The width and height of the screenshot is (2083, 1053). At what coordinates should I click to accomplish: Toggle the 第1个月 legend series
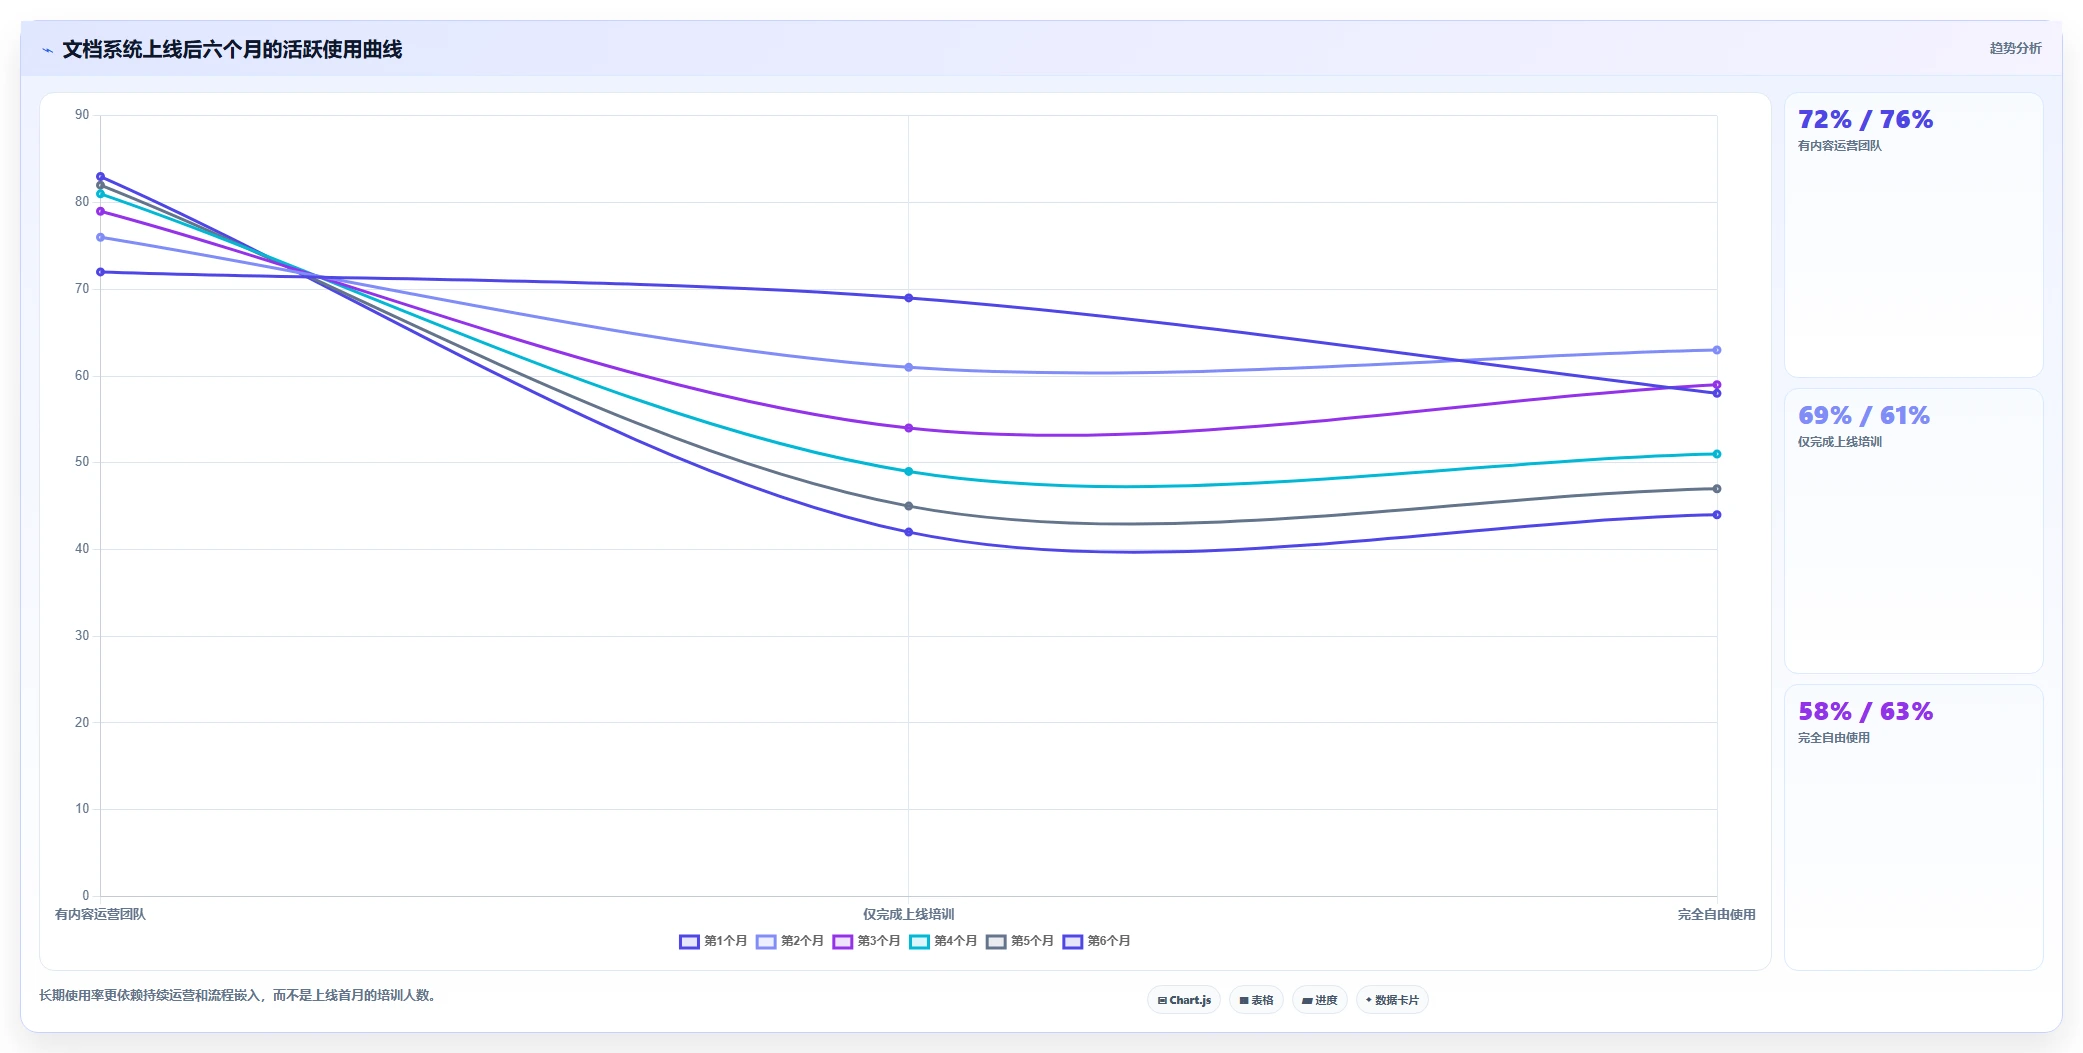(x=713, y=941)
